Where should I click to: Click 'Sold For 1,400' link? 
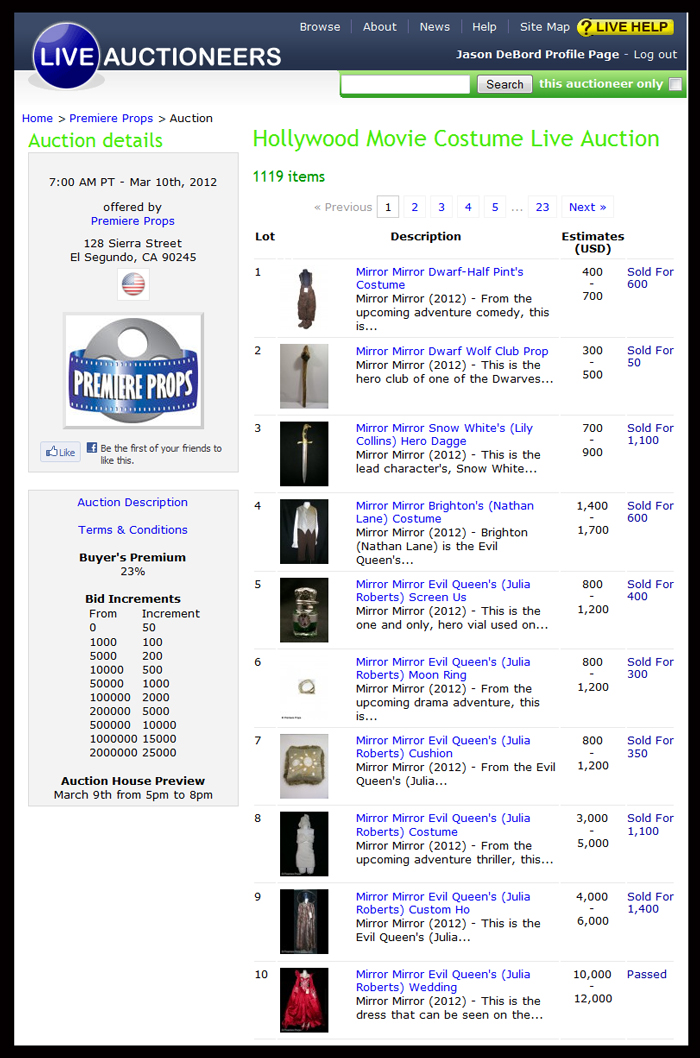click(x=650, y=903)
